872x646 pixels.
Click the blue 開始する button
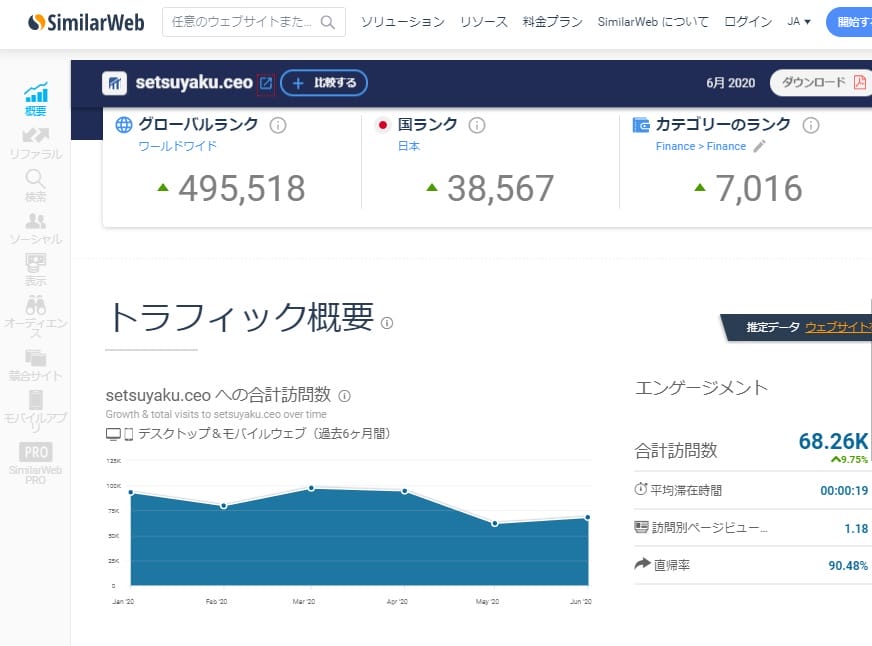click(x=850, y=22)
